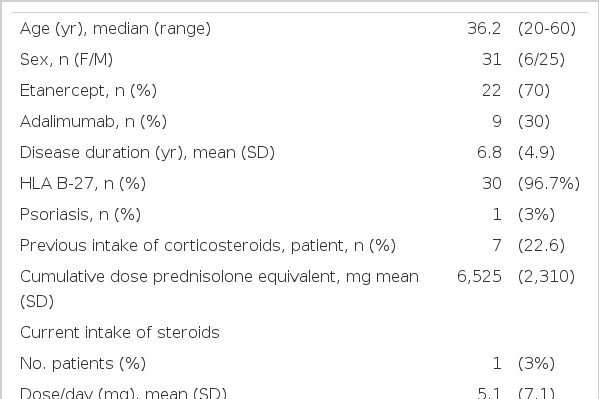Click the 'Current intake of steroids' heading
Image resolution: width=599 pixels, height=399 pixels.
pyautogui.click(x=120, y=332)
